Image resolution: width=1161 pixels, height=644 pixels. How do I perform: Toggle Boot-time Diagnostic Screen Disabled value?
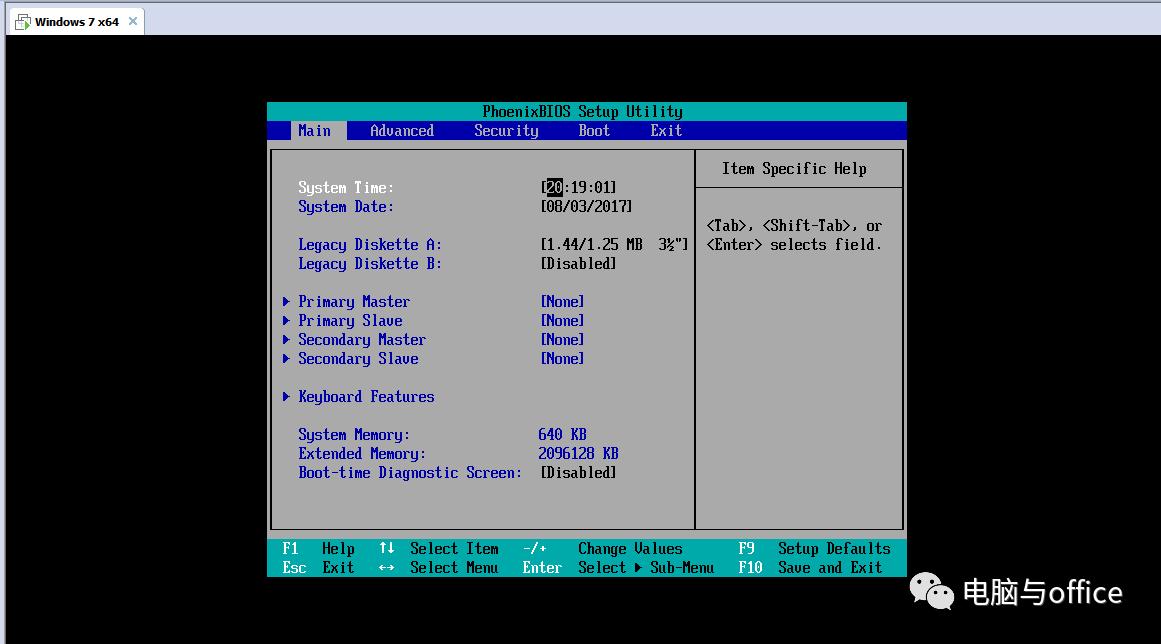578,473
